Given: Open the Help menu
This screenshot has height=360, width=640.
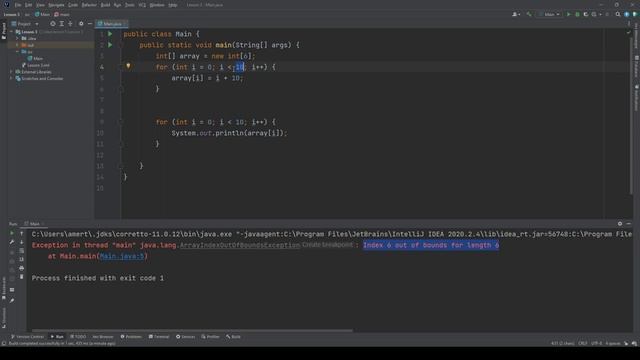Looking at the screenshot, I should pyautogui.click(x=173, y=5).
